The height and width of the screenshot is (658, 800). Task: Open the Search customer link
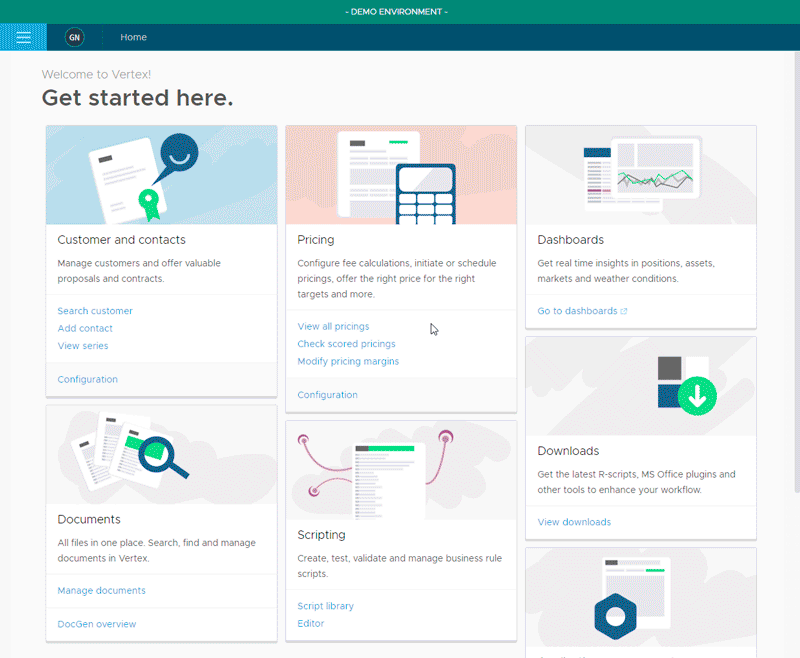(95, 311)
